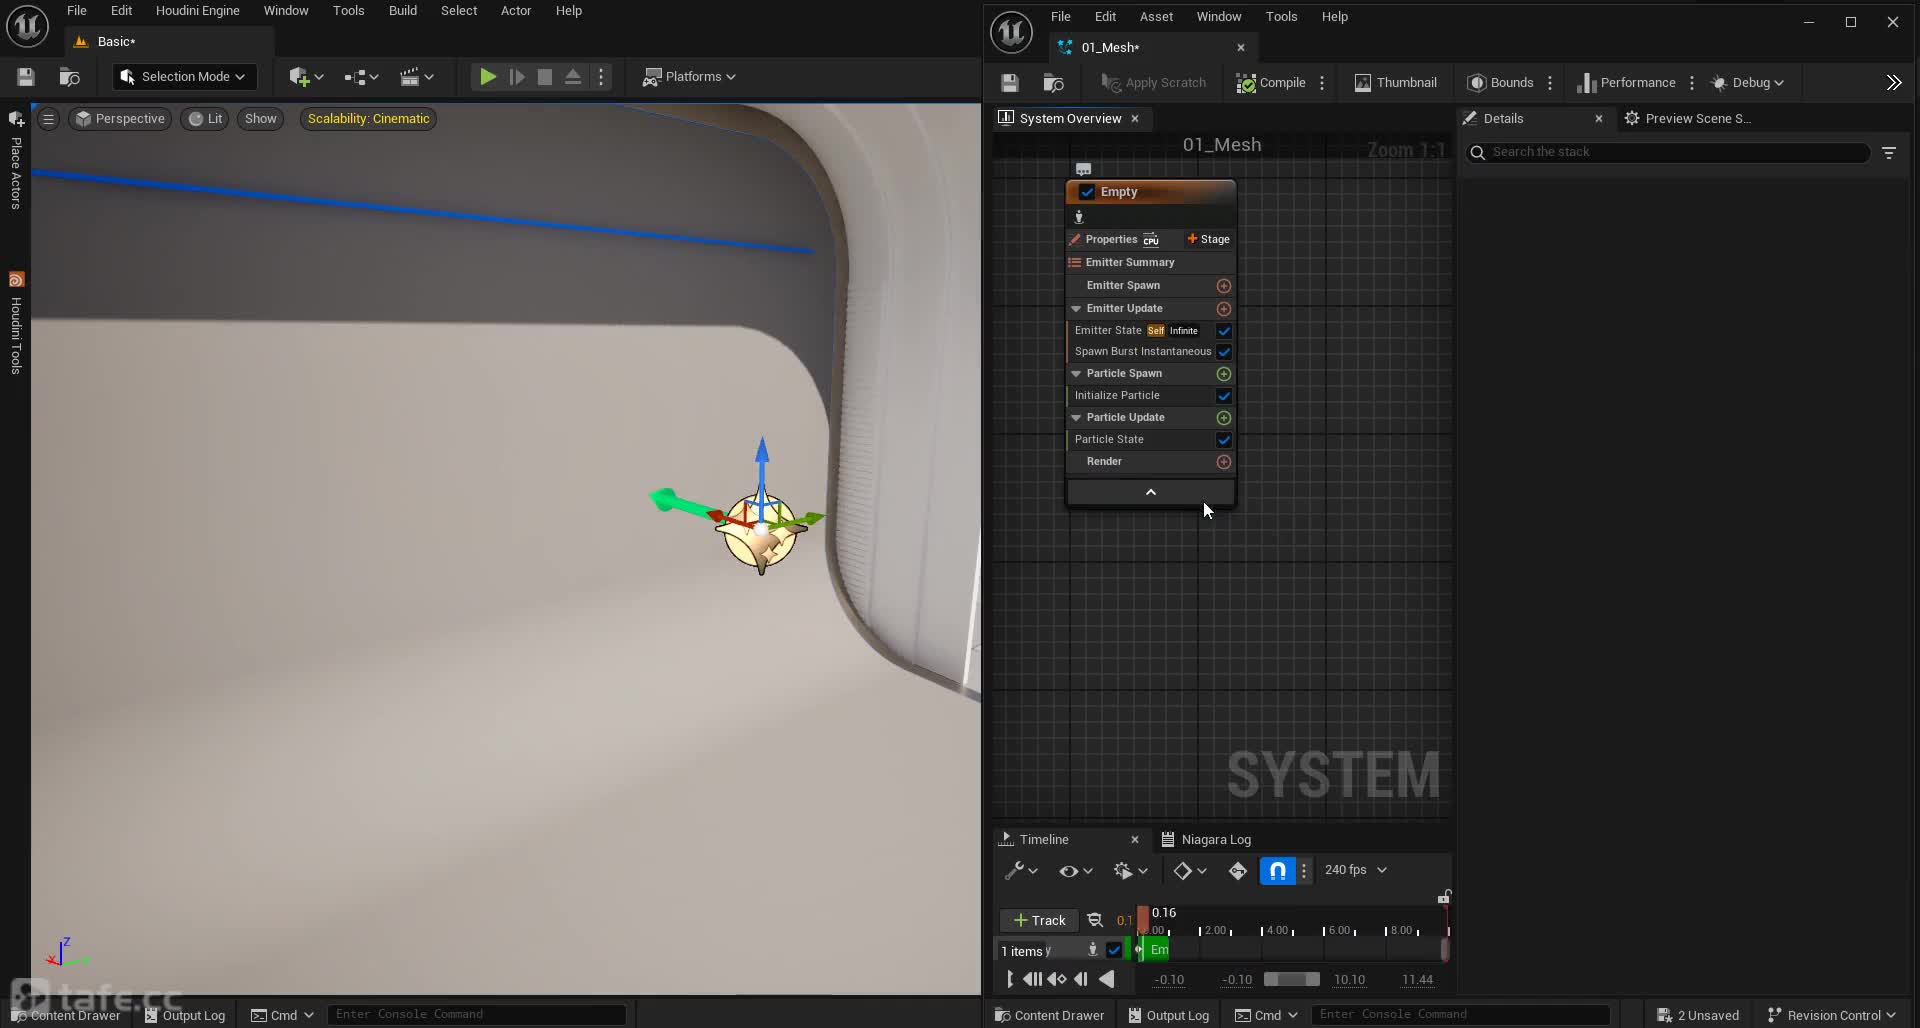The height and width of the screenshot is (1028, 1920).
Task: Toggle the timeline emitter track checkbox
Action: click(x=1114, y=951)
